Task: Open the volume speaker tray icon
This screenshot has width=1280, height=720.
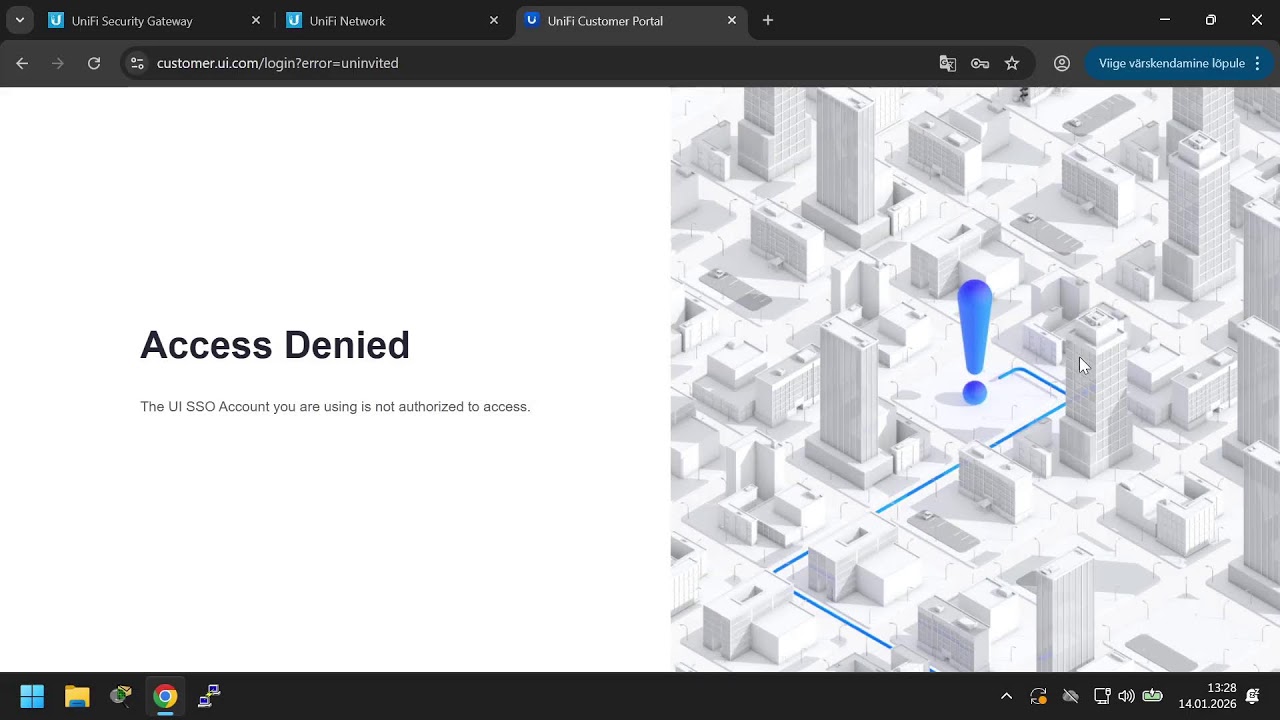Action: pos(1127,696)
